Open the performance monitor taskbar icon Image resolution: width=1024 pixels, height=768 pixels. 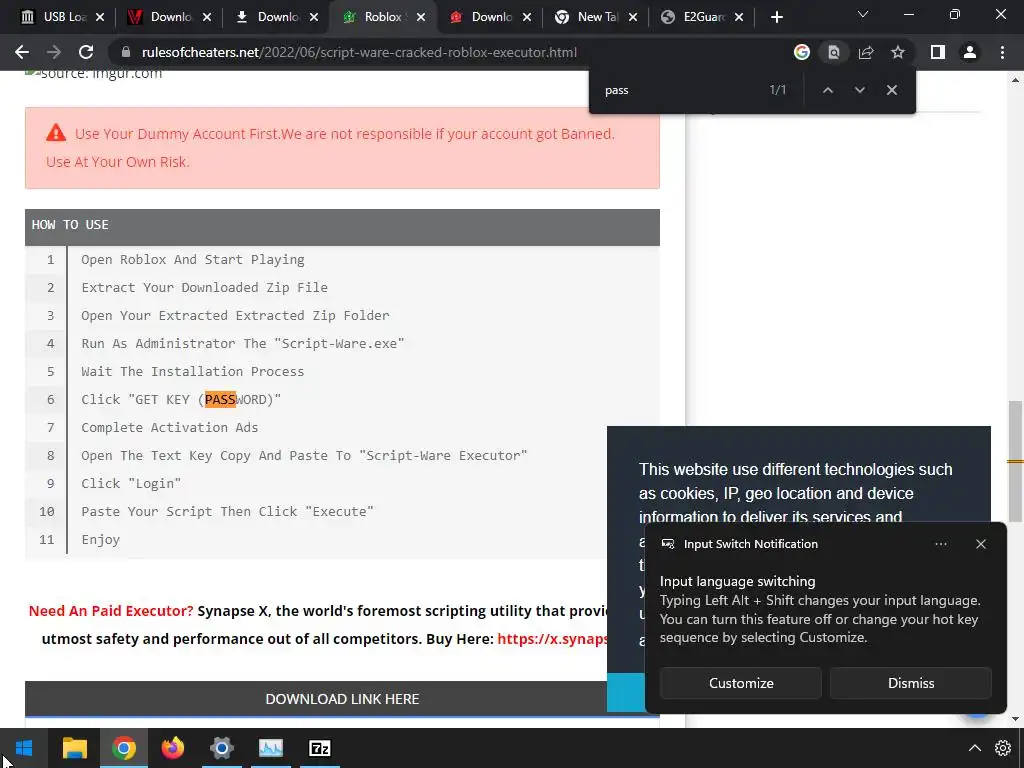(x=270, y=748)
